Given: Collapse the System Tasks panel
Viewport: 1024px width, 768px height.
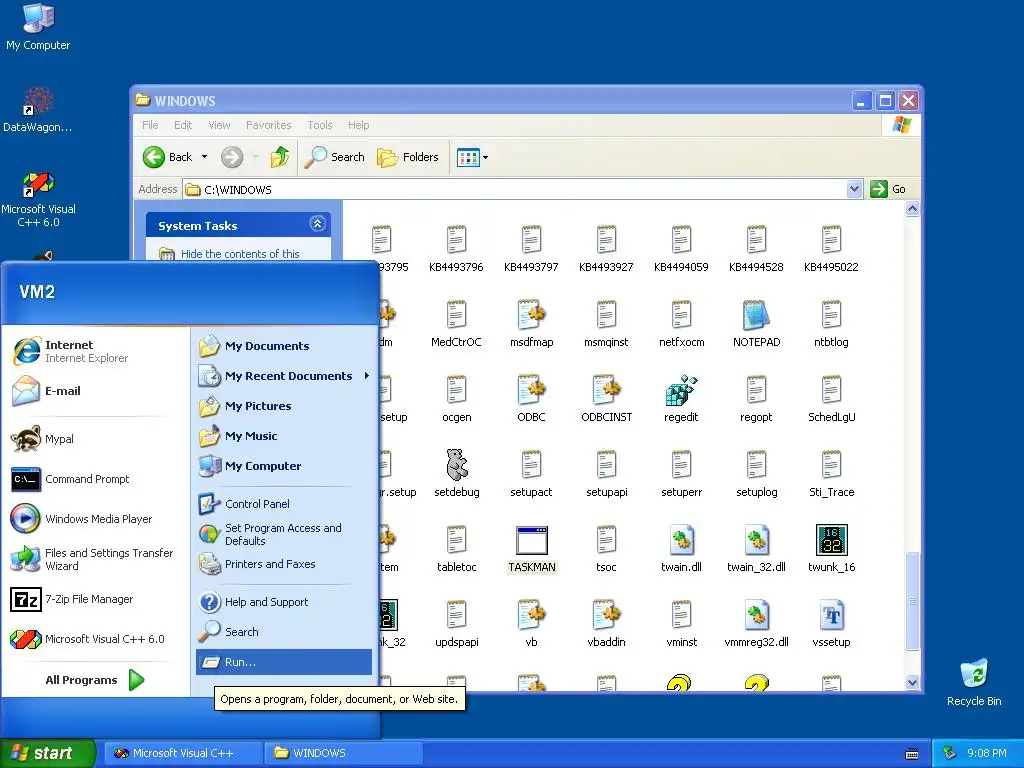Looking at the screenshot, I should click(x=317, y=224).
